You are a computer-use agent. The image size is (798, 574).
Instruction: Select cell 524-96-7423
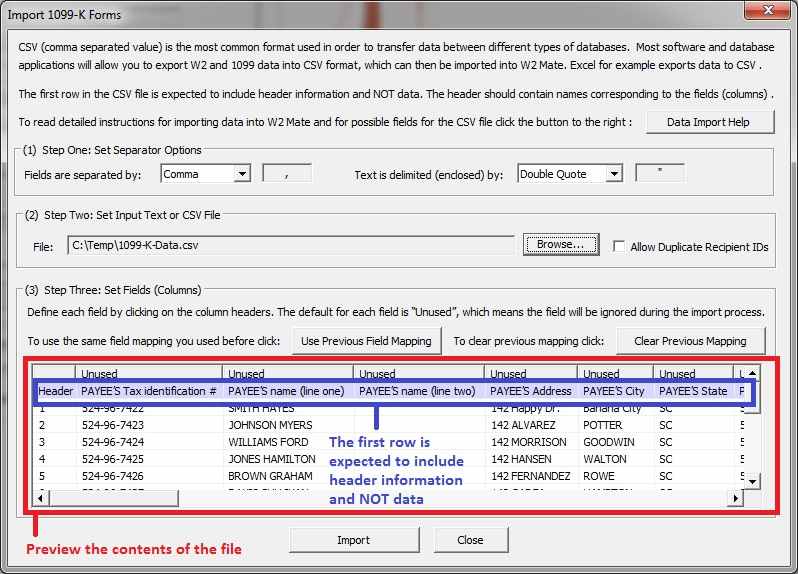click(149, 425)
